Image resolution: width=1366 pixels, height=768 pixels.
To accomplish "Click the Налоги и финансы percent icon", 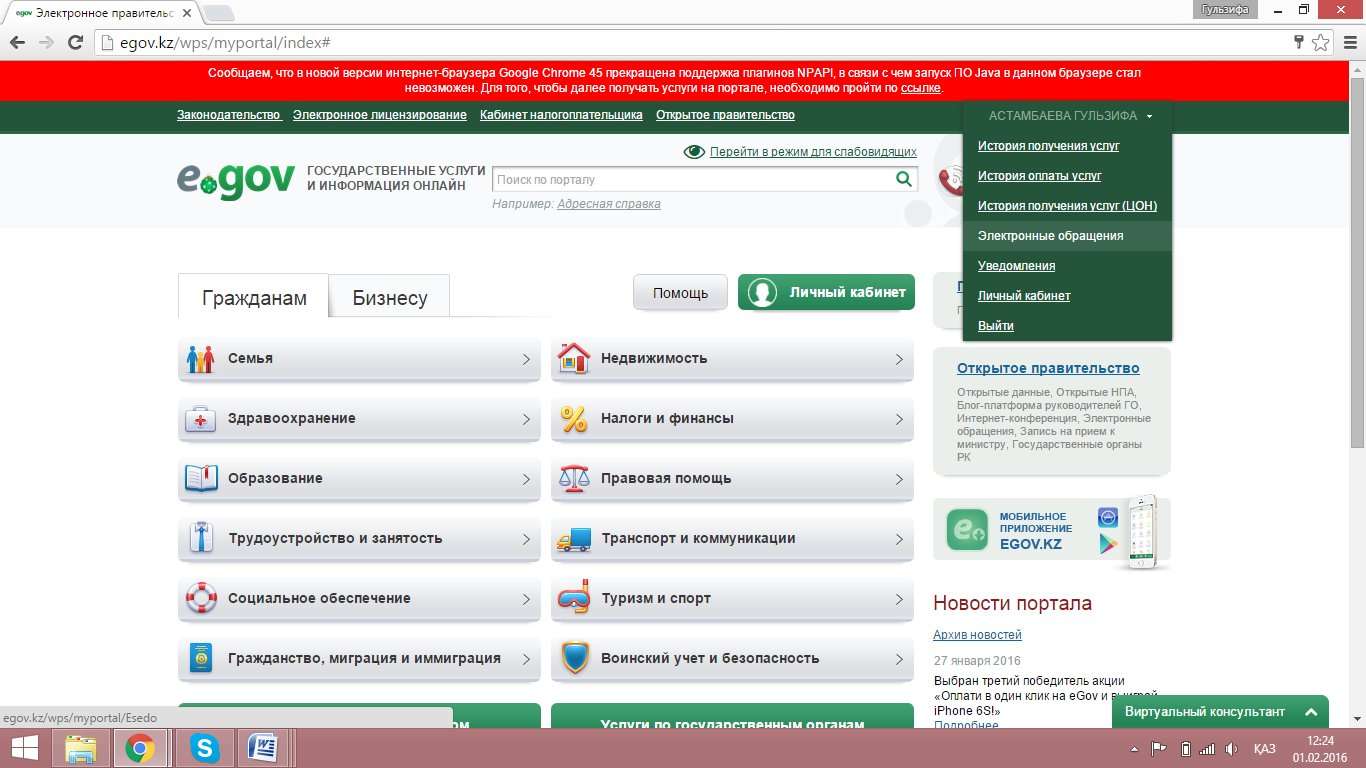I will [x=574, y=419].
